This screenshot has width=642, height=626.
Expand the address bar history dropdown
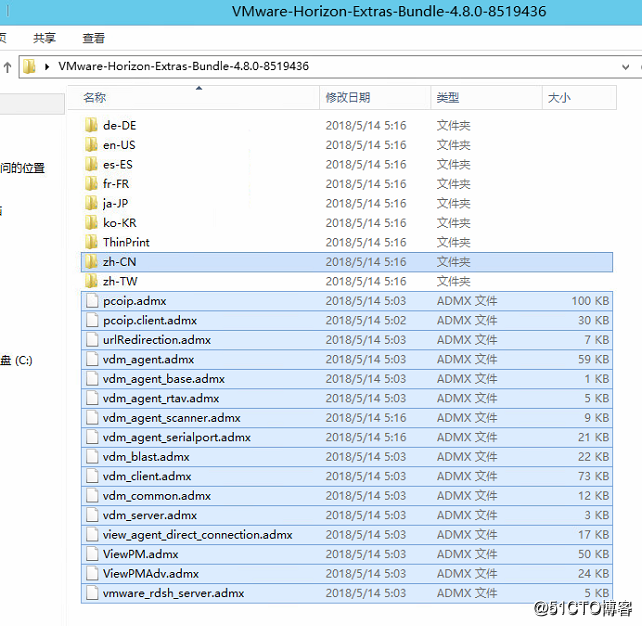625,67
